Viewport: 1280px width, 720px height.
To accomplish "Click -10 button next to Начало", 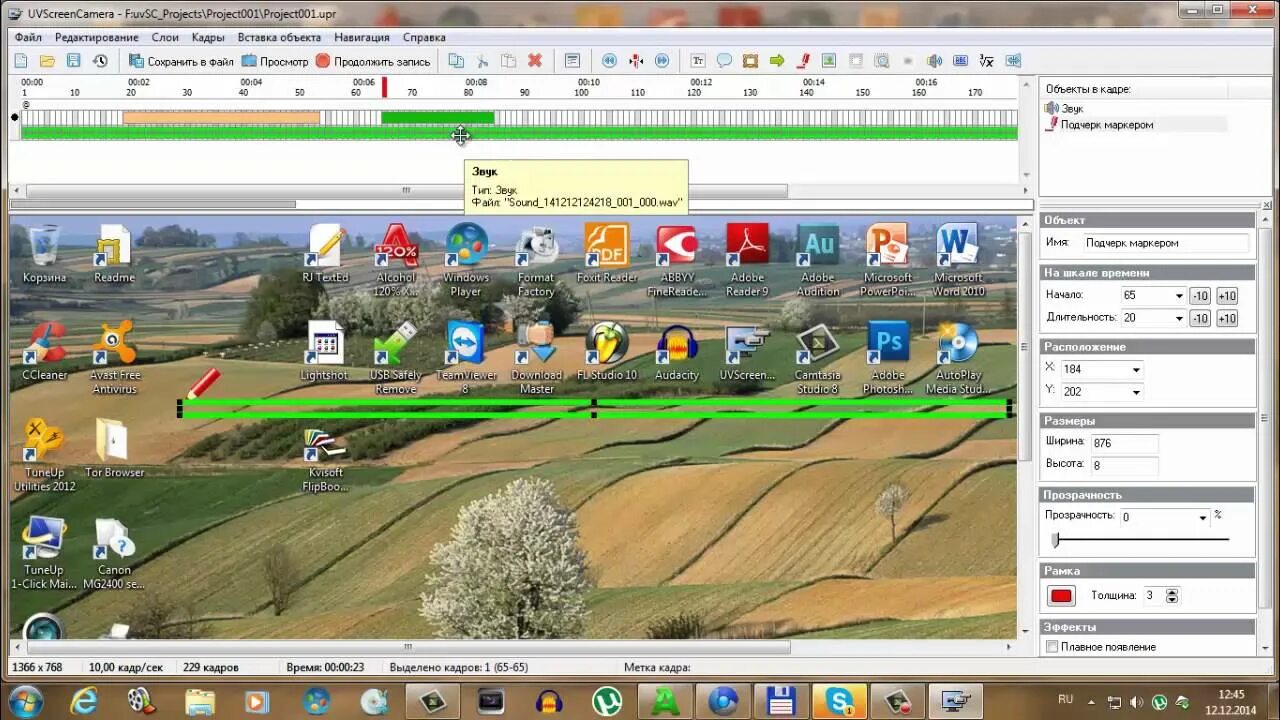I will 1200,296.
